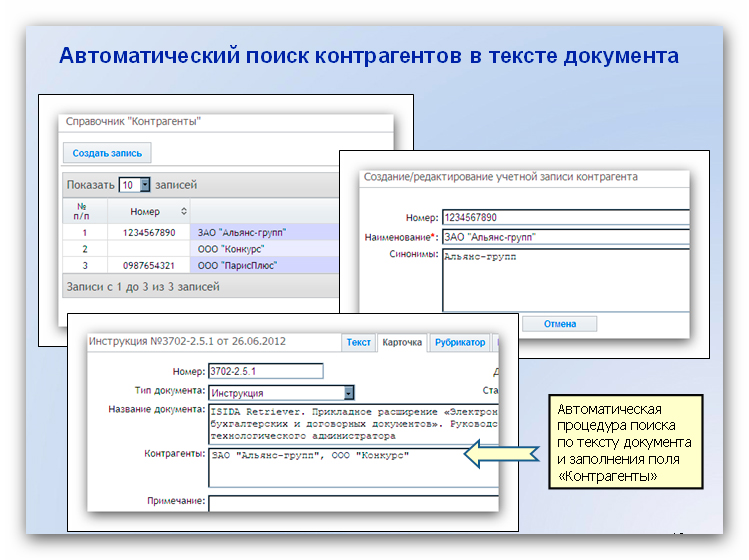Click the "Контрагенты" text area
The image size is (749, 560).
(x=353, y=468)
